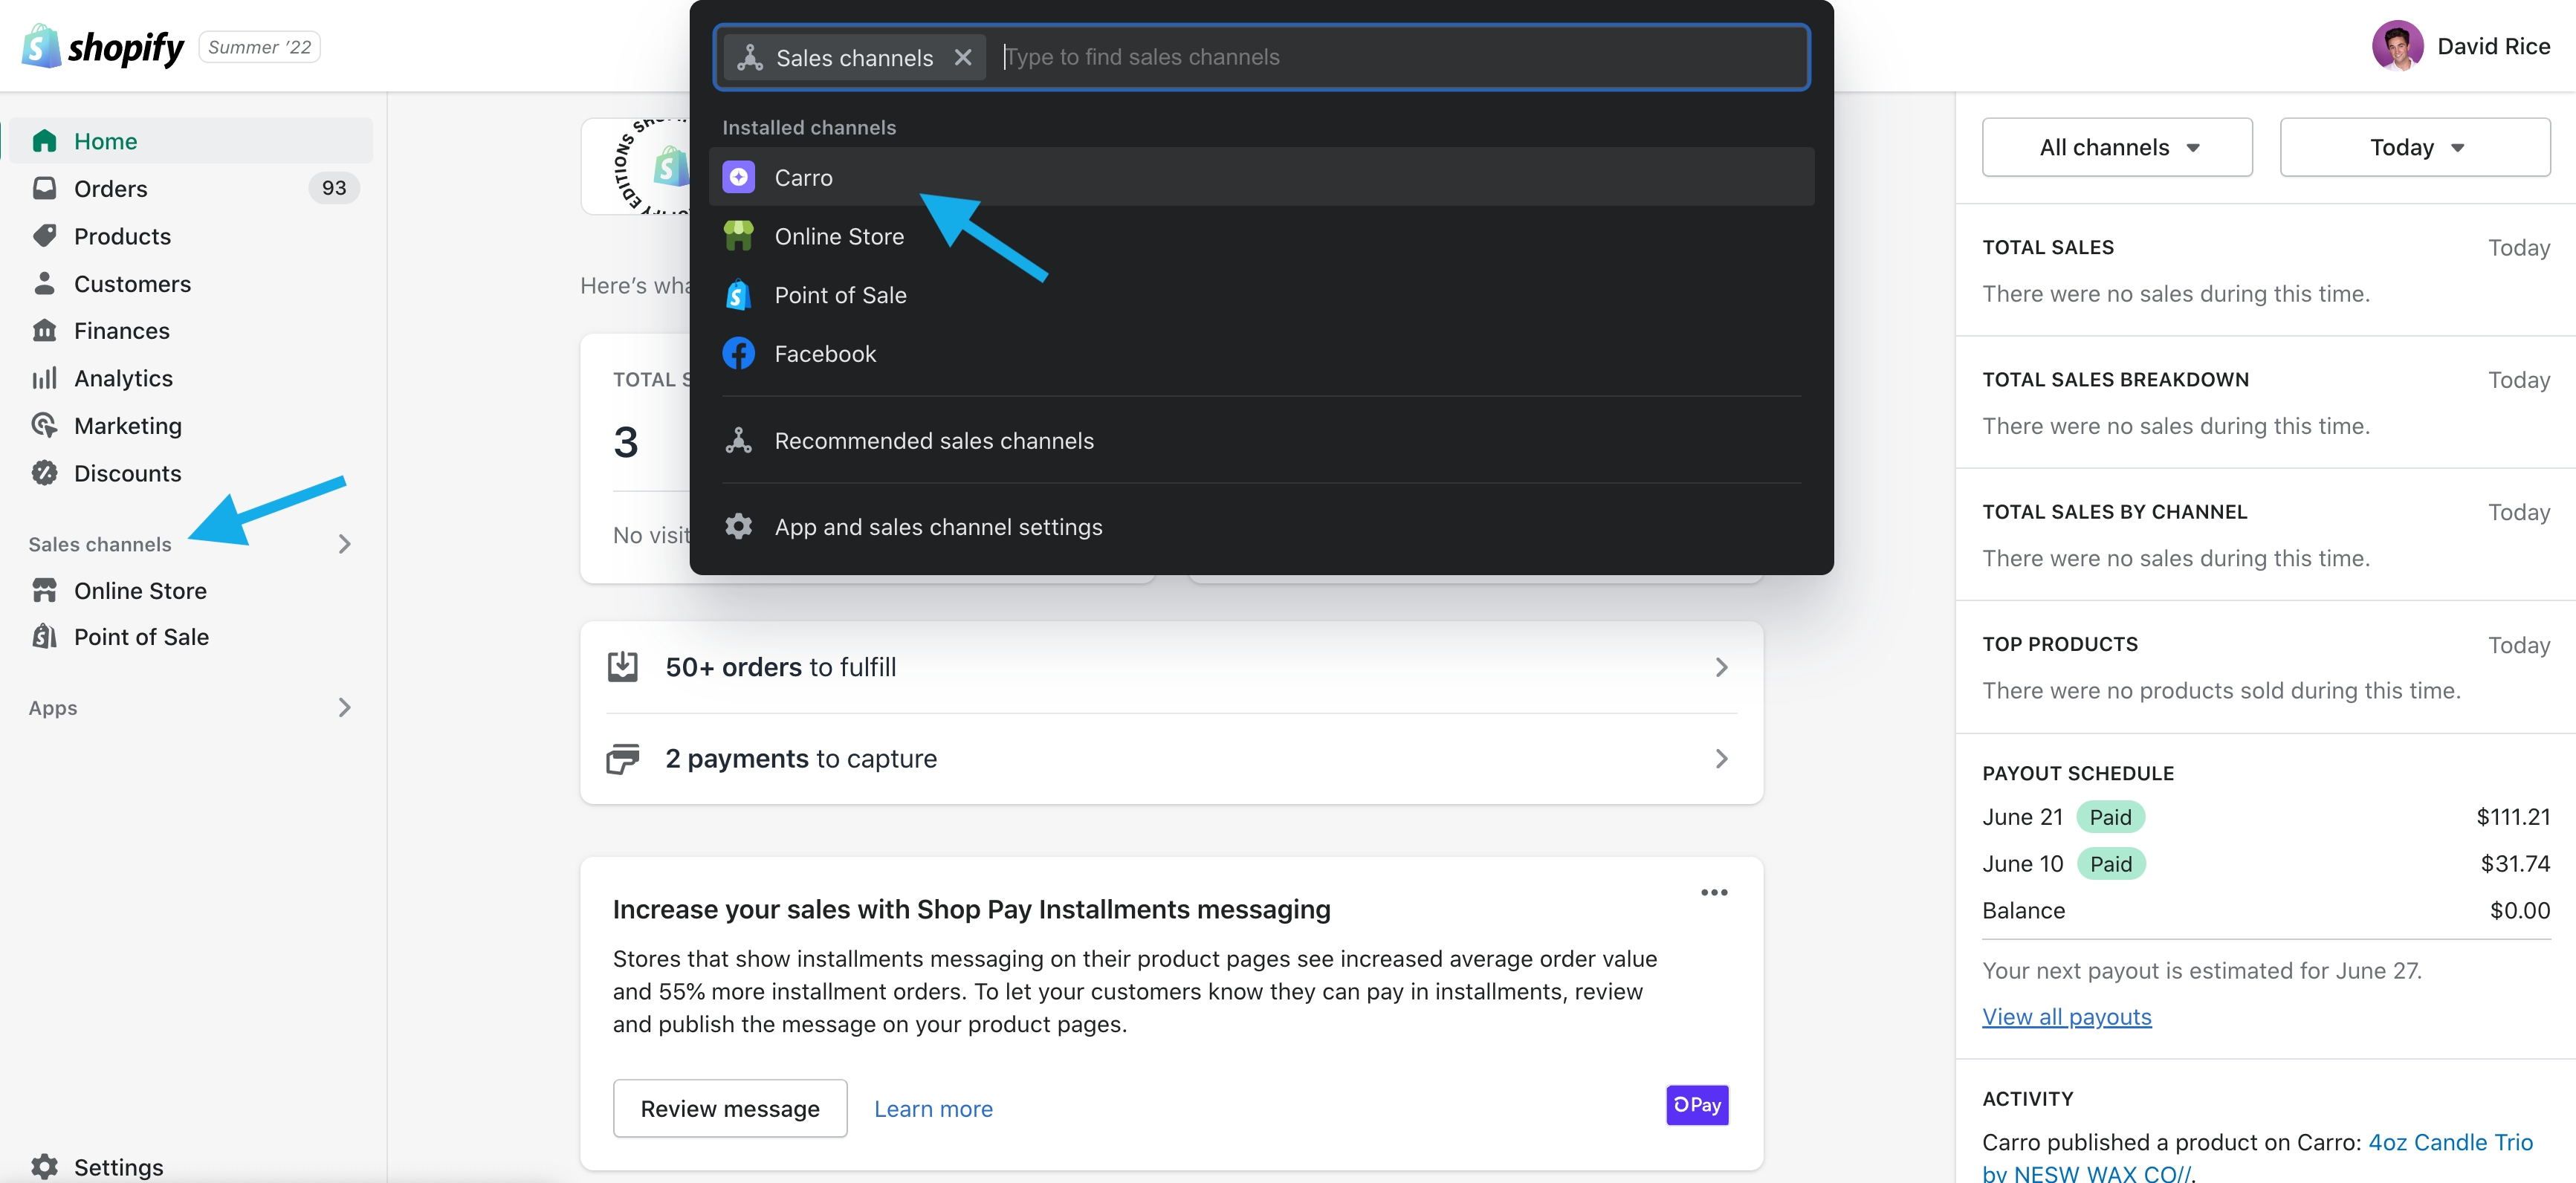The width and height of the screenshot is (2576, 1183).
Task: Open the three-dot menu on installments card
Action: (x=1713, y=892)
